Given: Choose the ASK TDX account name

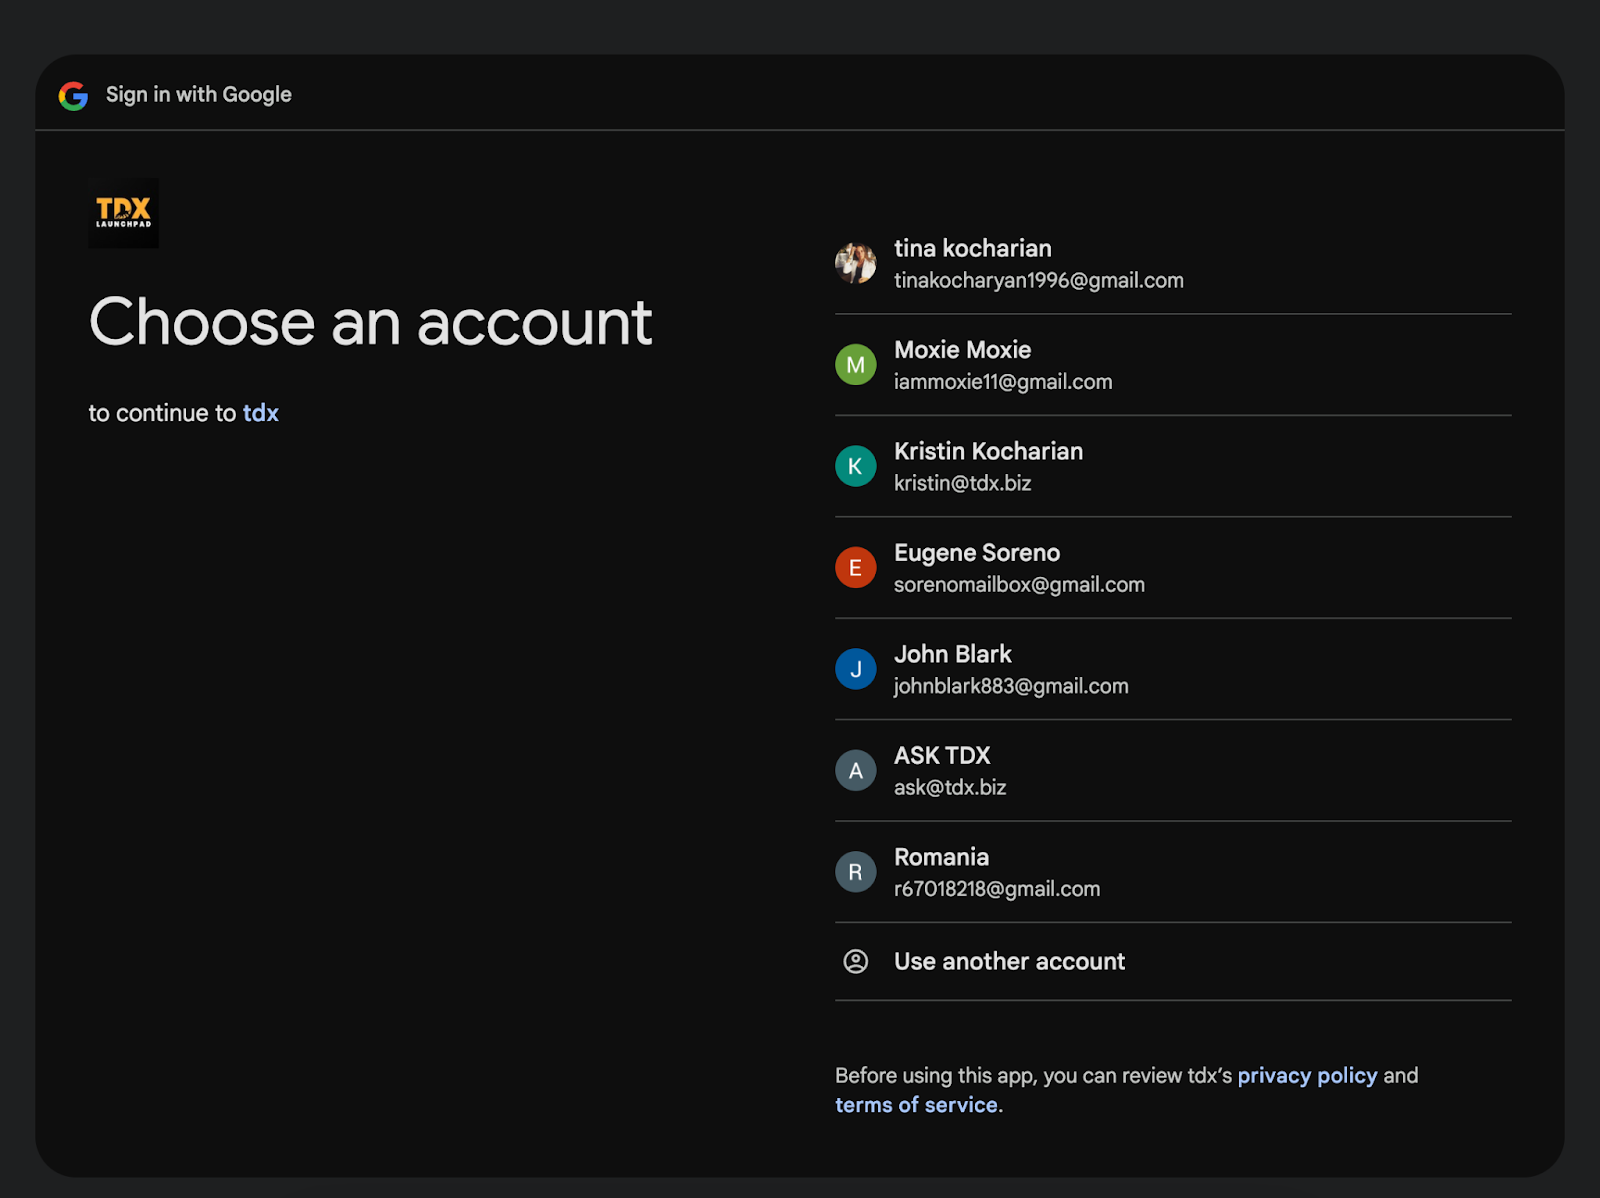Looking at the screenshot, I should 942,756.
